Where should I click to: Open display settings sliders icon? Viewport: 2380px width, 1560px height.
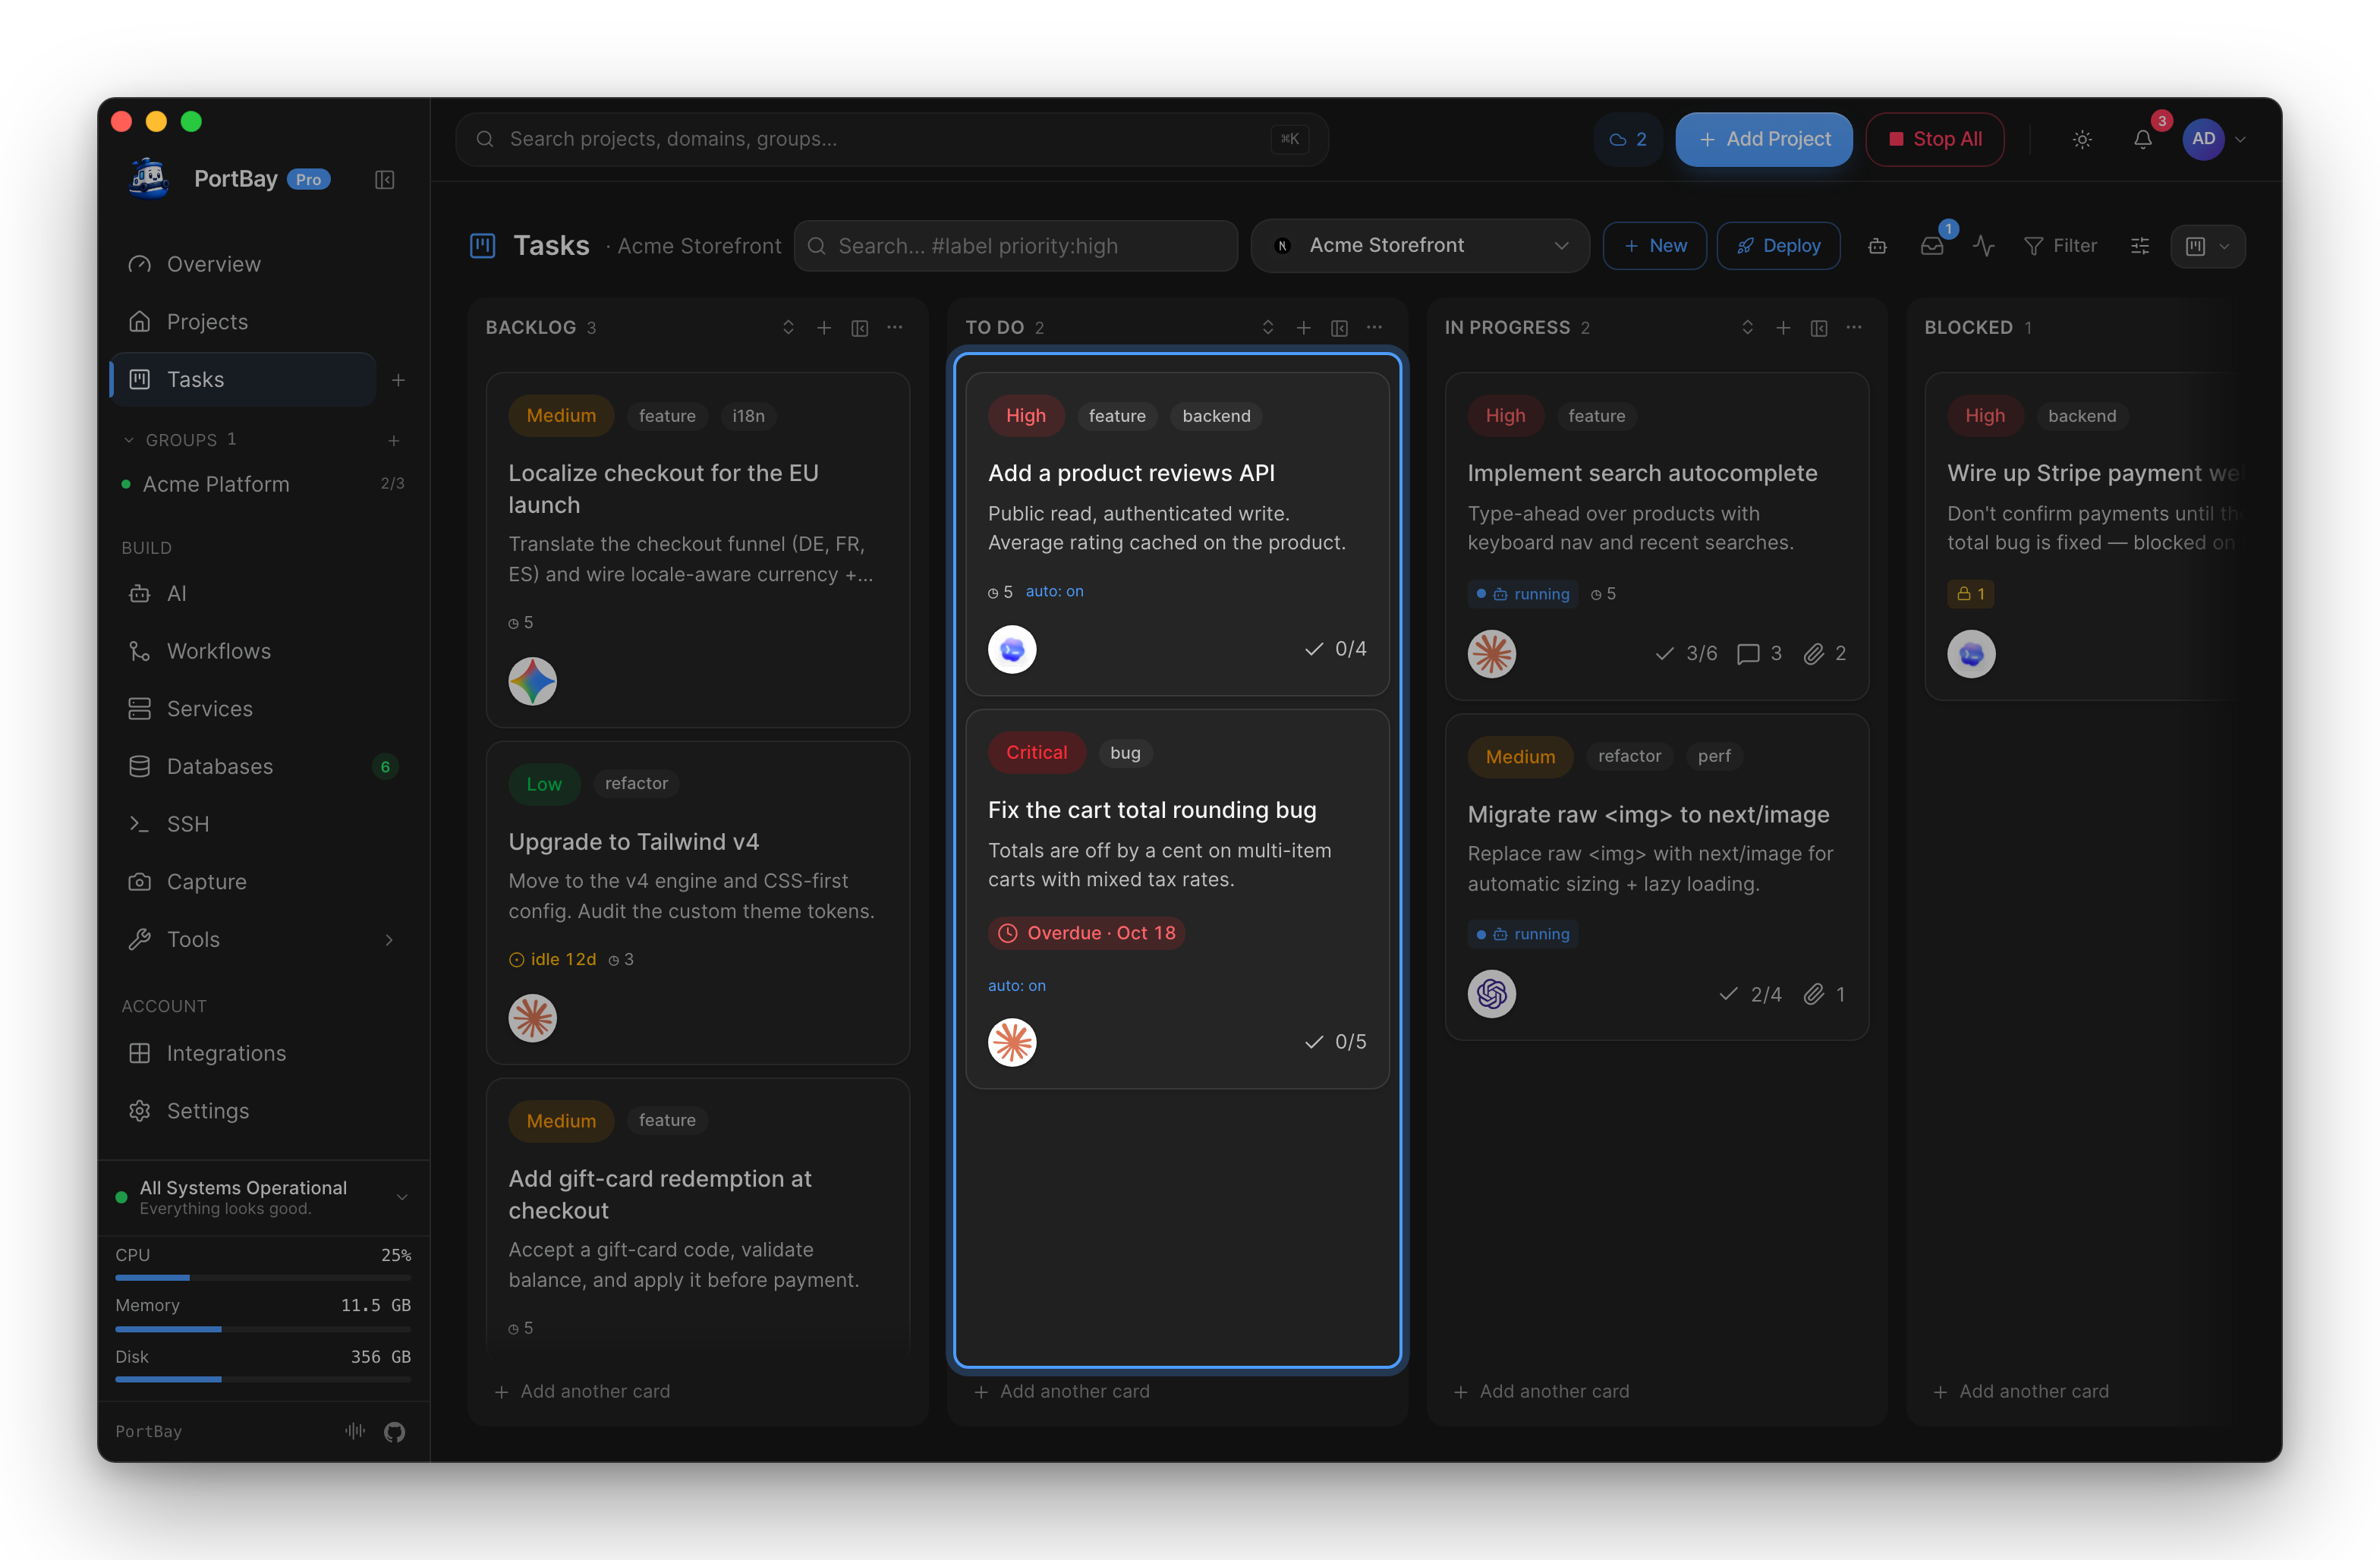tap(2140, 246)
